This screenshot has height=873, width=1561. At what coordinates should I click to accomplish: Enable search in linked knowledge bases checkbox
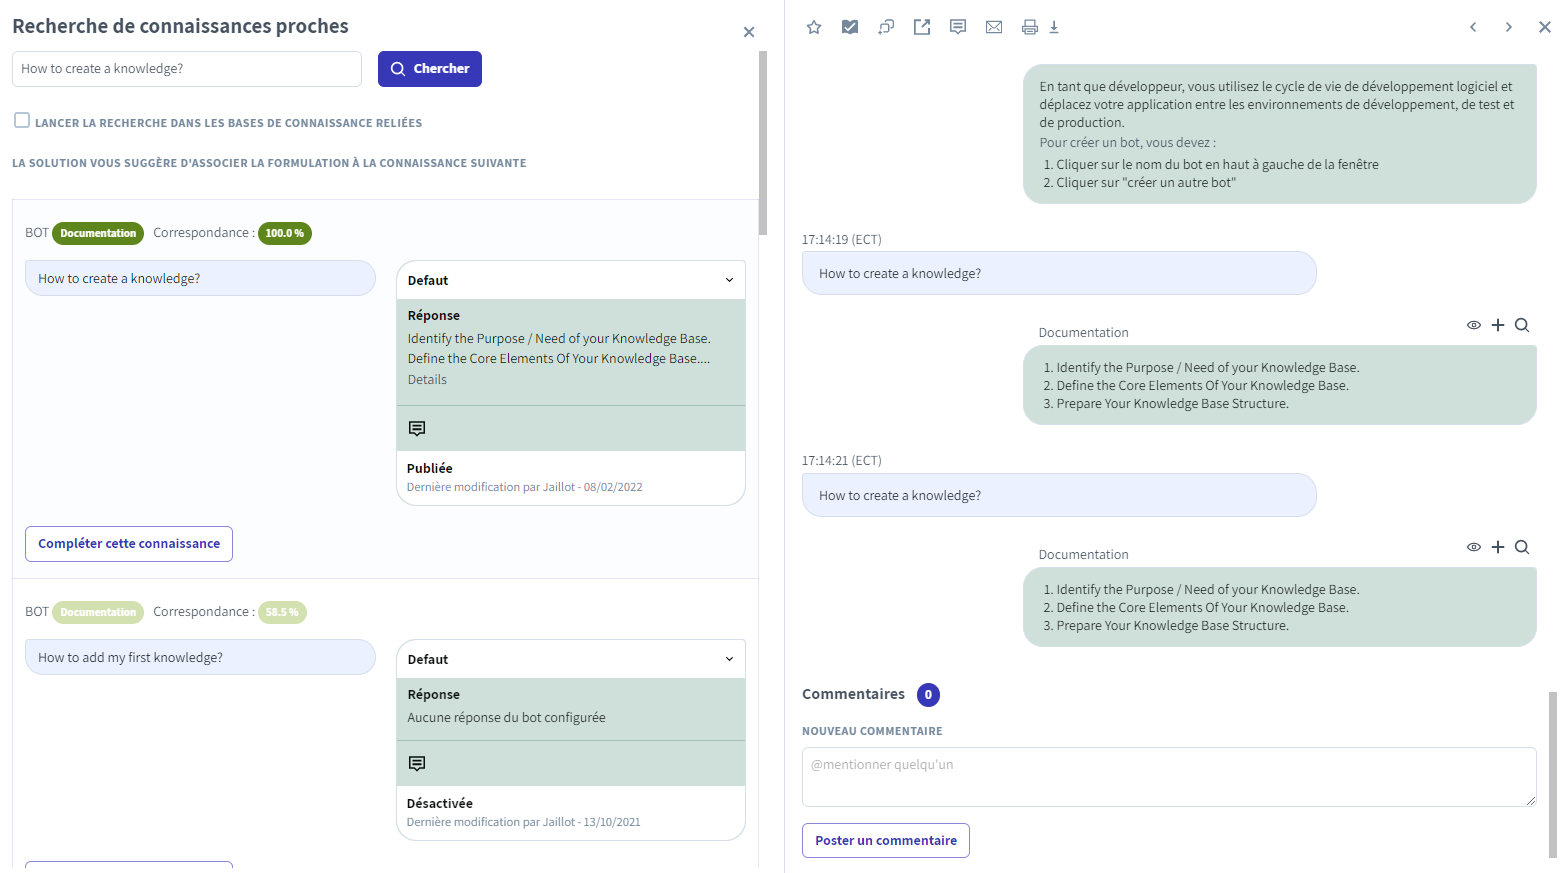coord(22,121)
